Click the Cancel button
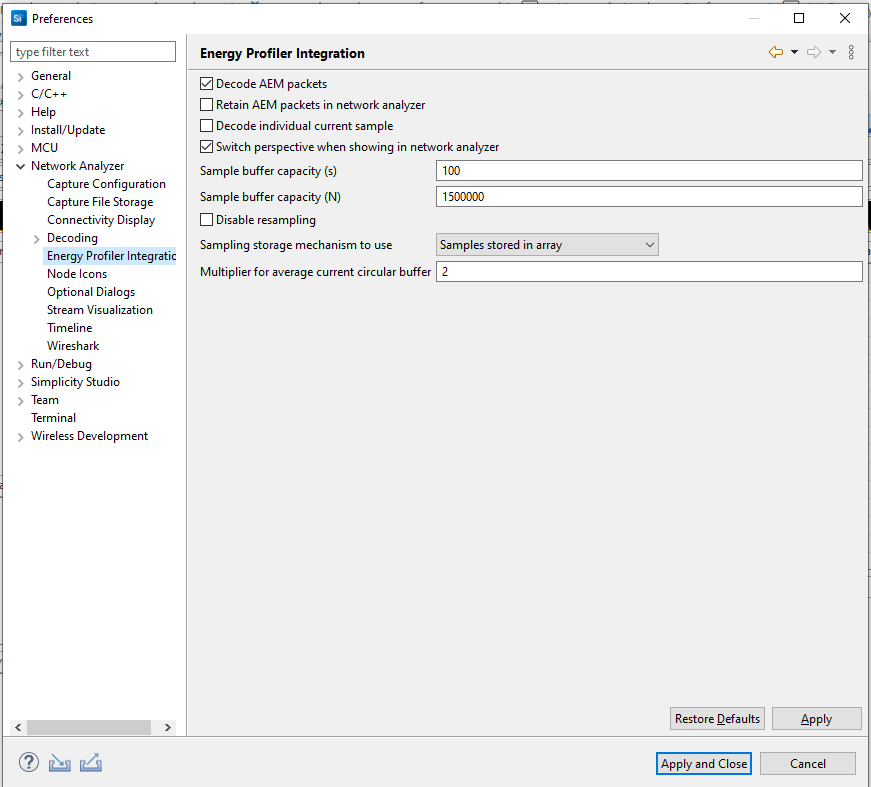The height and width of the screenshot is (787, 871). point(808,764)
